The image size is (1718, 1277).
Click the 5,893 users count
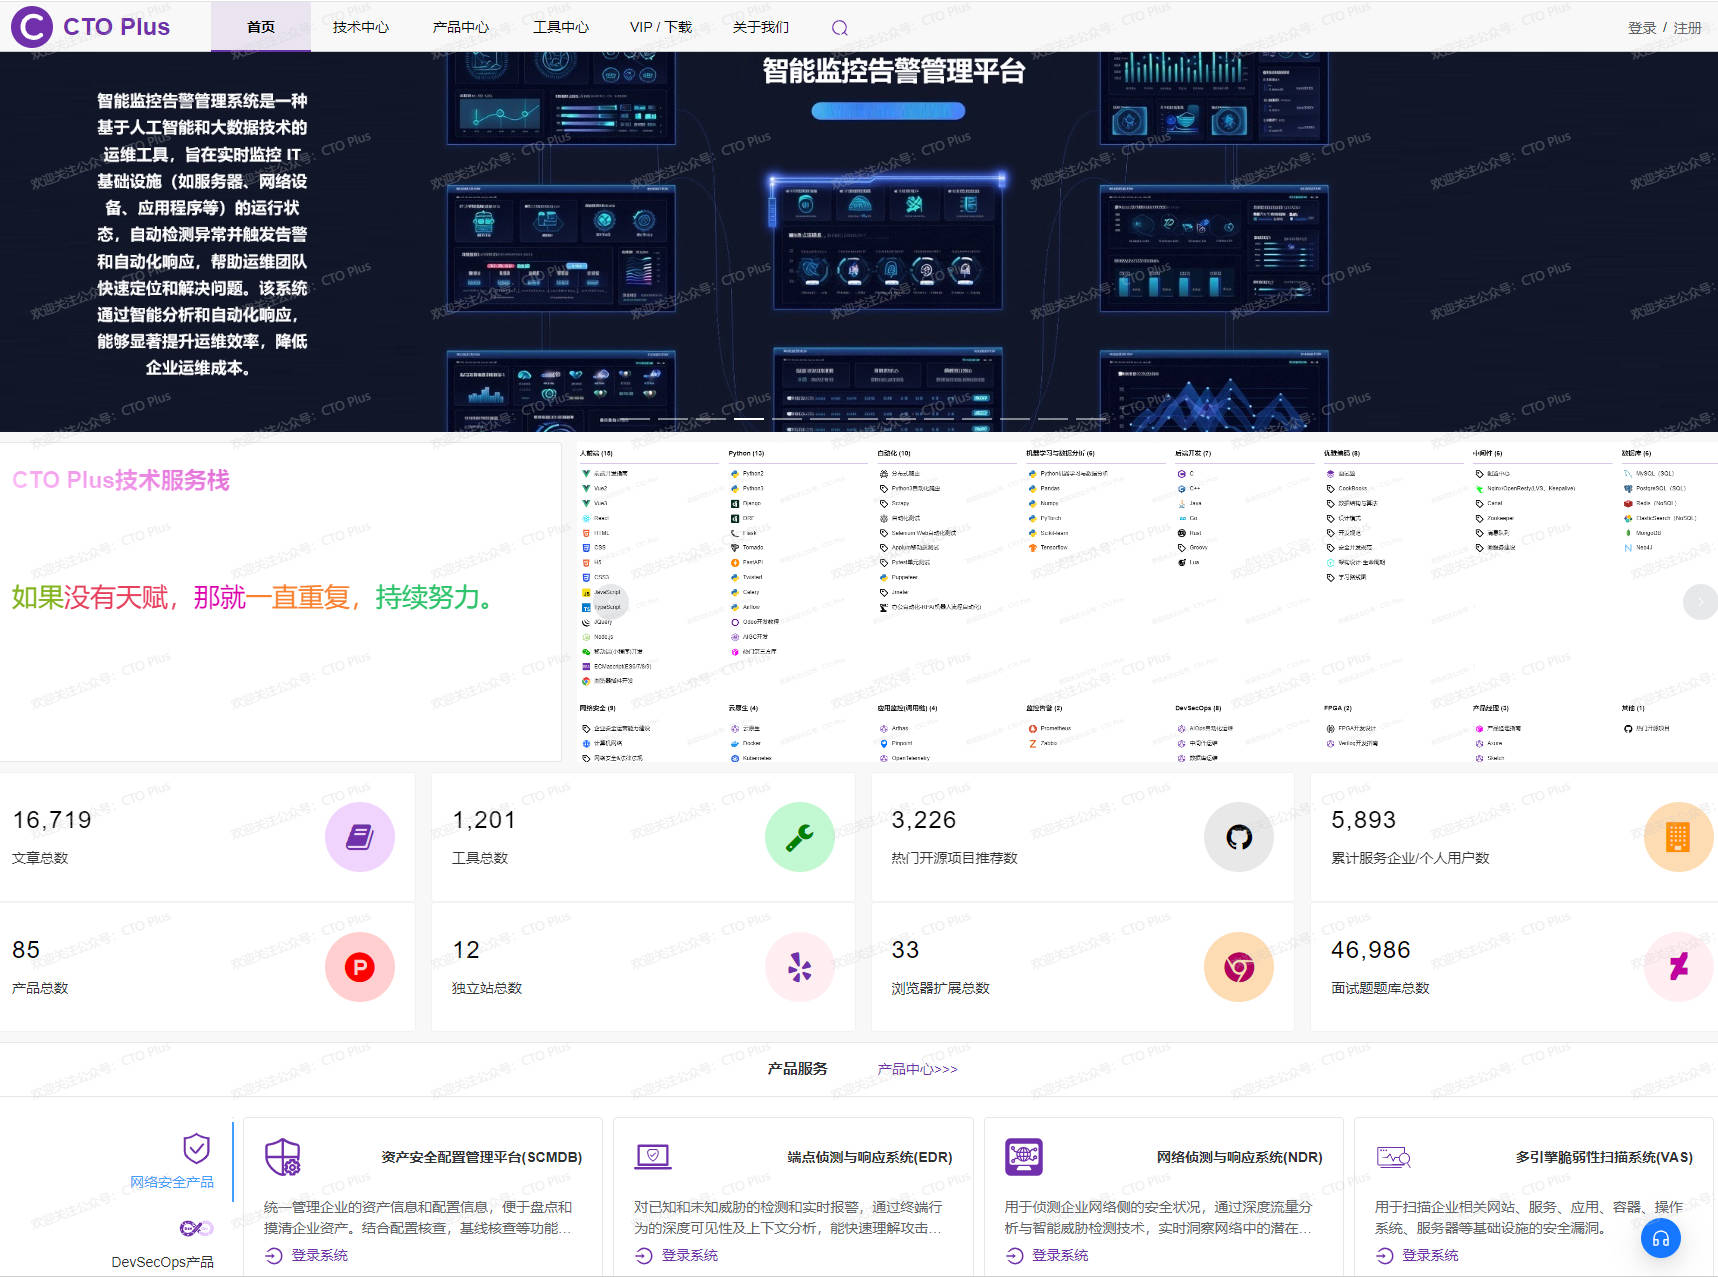tap(1363, 820)
